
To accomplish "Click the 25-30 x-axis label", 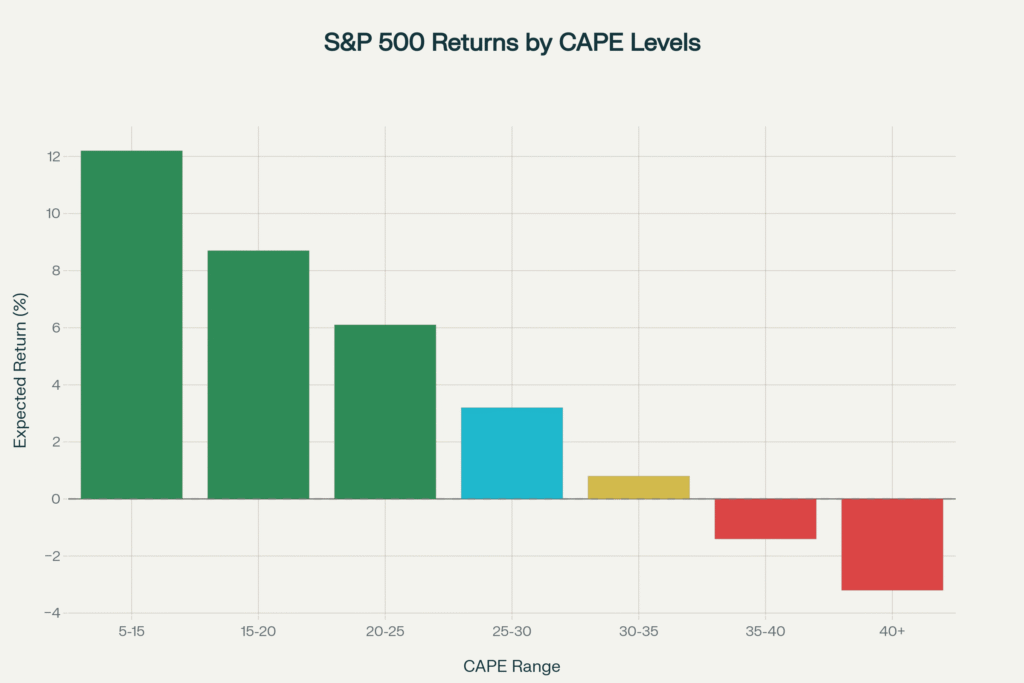I will [x=512, y=632].
